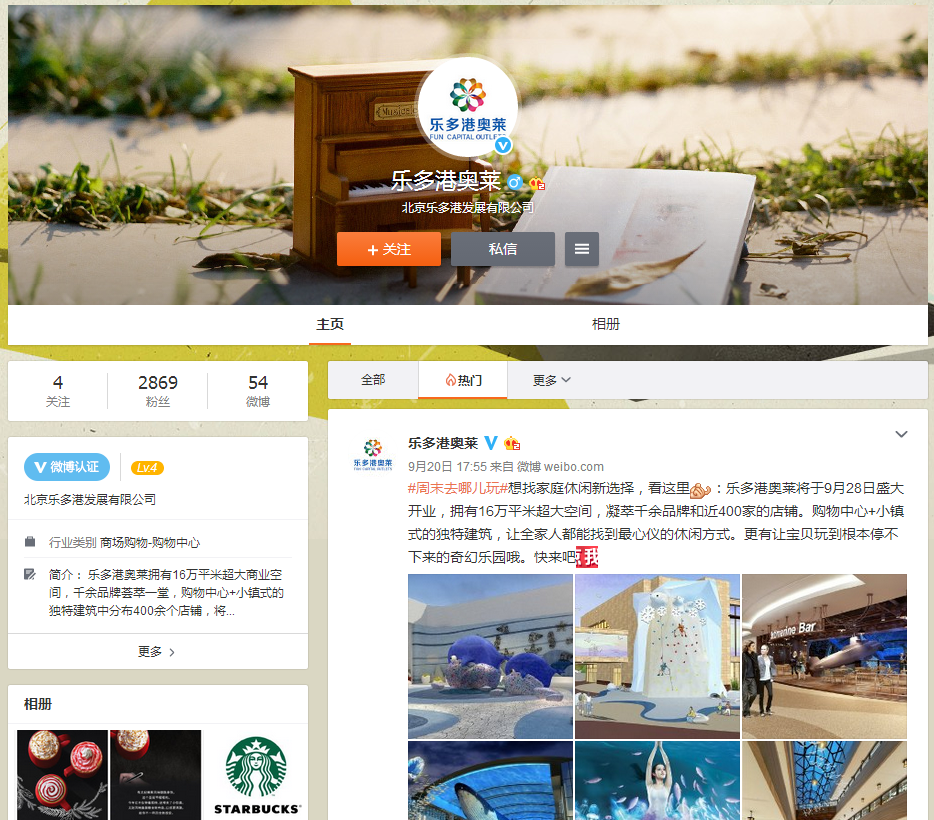Open the 相册 sidebar section header

tap(38, 704)
